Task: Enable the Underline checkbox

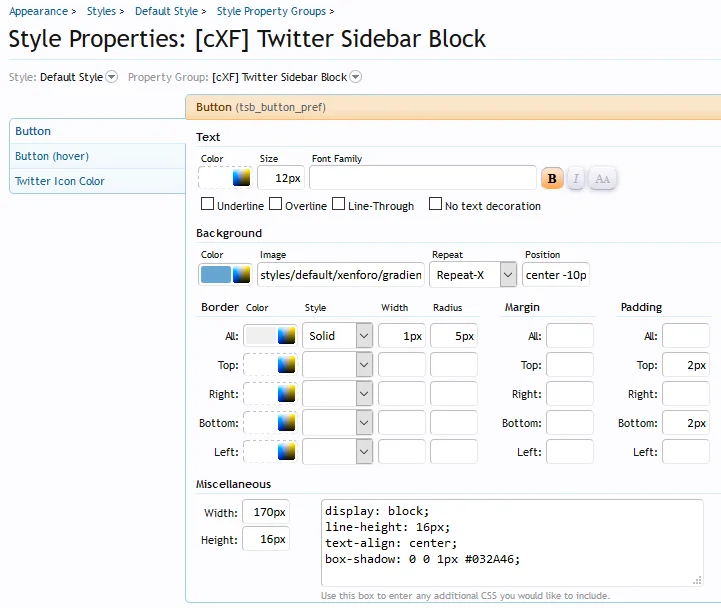Action: 207,204
